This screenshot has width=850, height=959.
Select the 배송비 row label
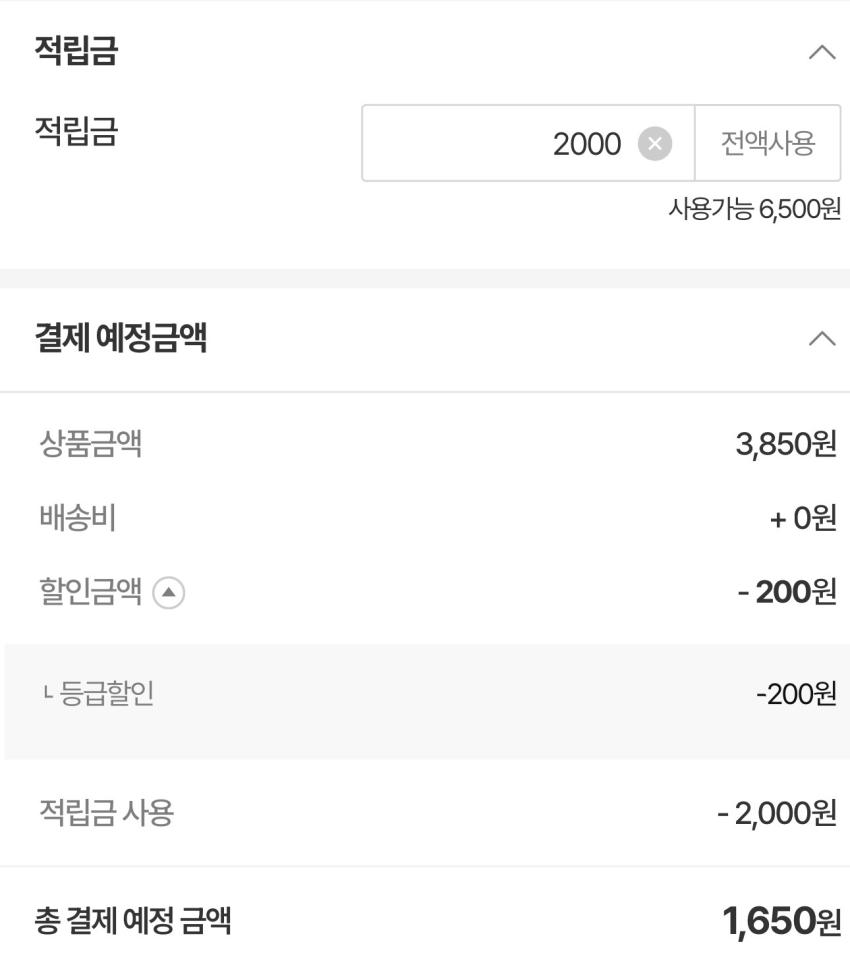tap(77, 518)
